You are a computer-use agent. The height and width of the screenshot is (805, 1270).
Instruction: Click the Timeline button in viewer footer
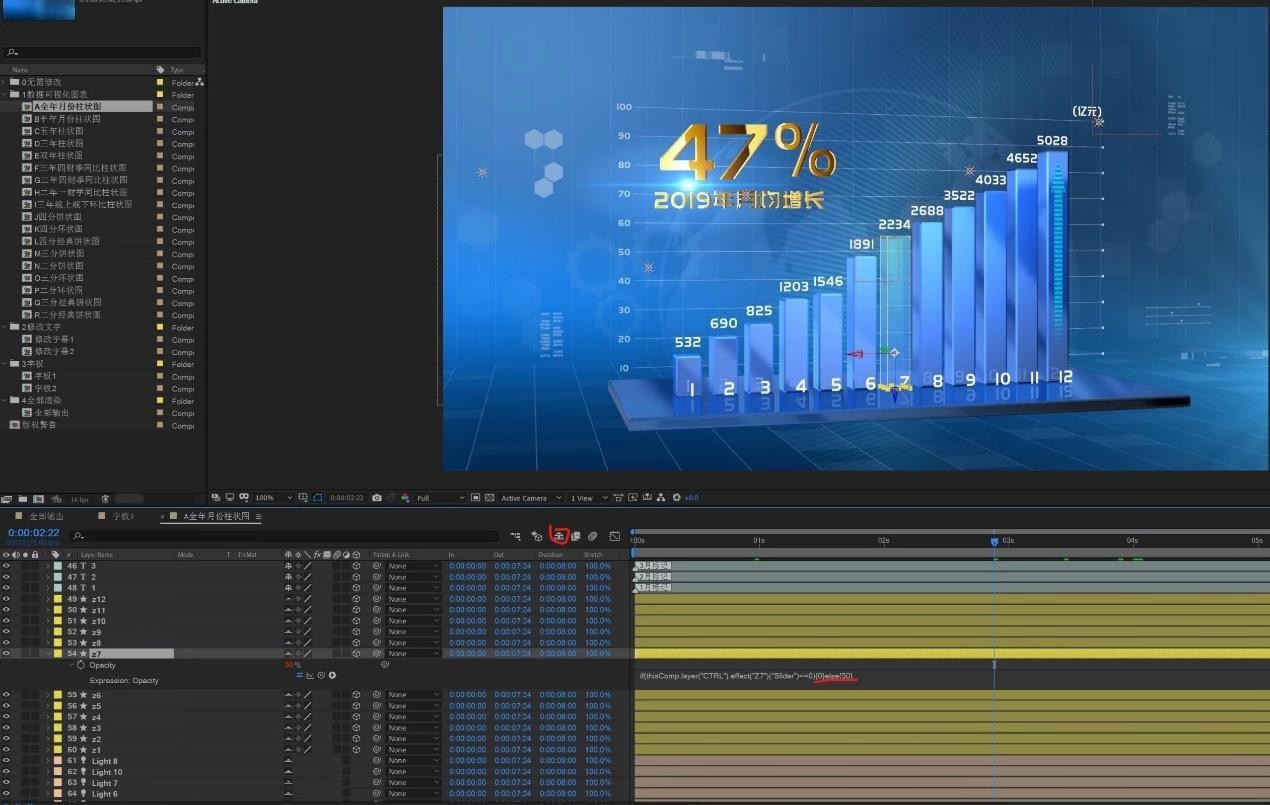tap(648, 497)
